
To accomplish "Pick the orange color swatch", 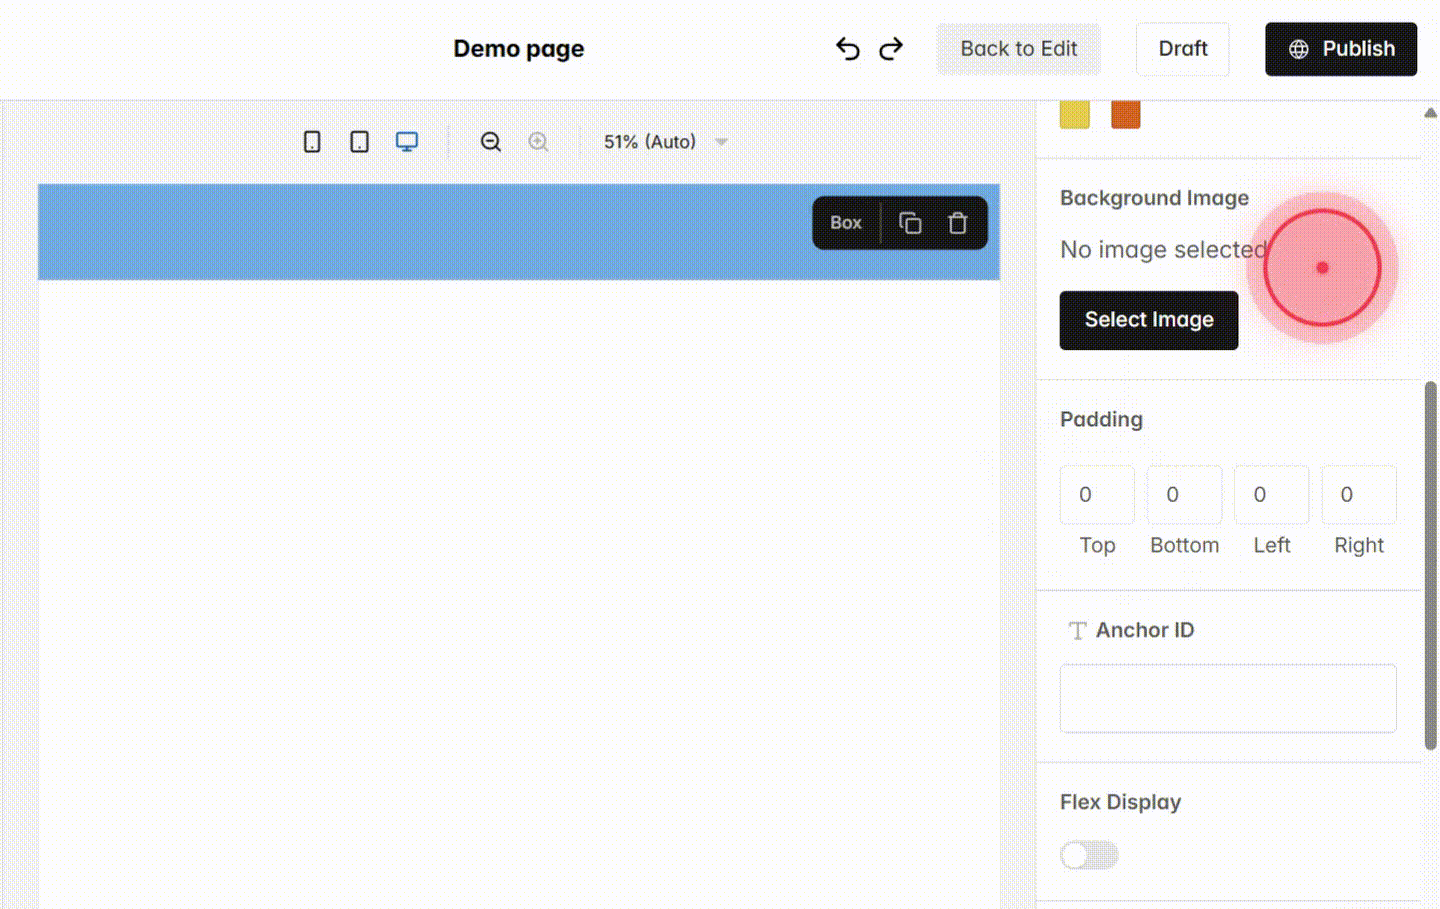I will [1125, 113].
